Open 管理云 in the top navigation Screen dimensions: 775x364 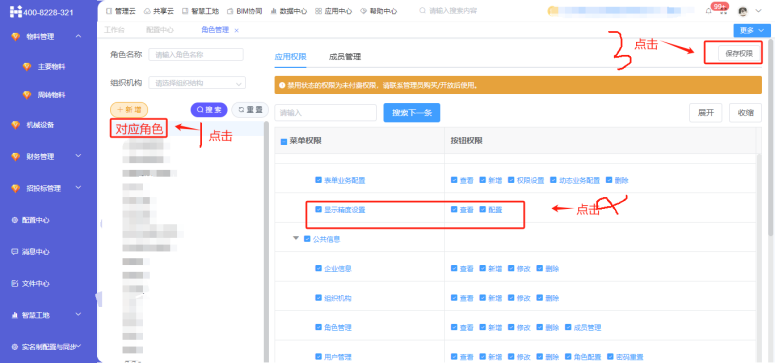tap(121, 11)
